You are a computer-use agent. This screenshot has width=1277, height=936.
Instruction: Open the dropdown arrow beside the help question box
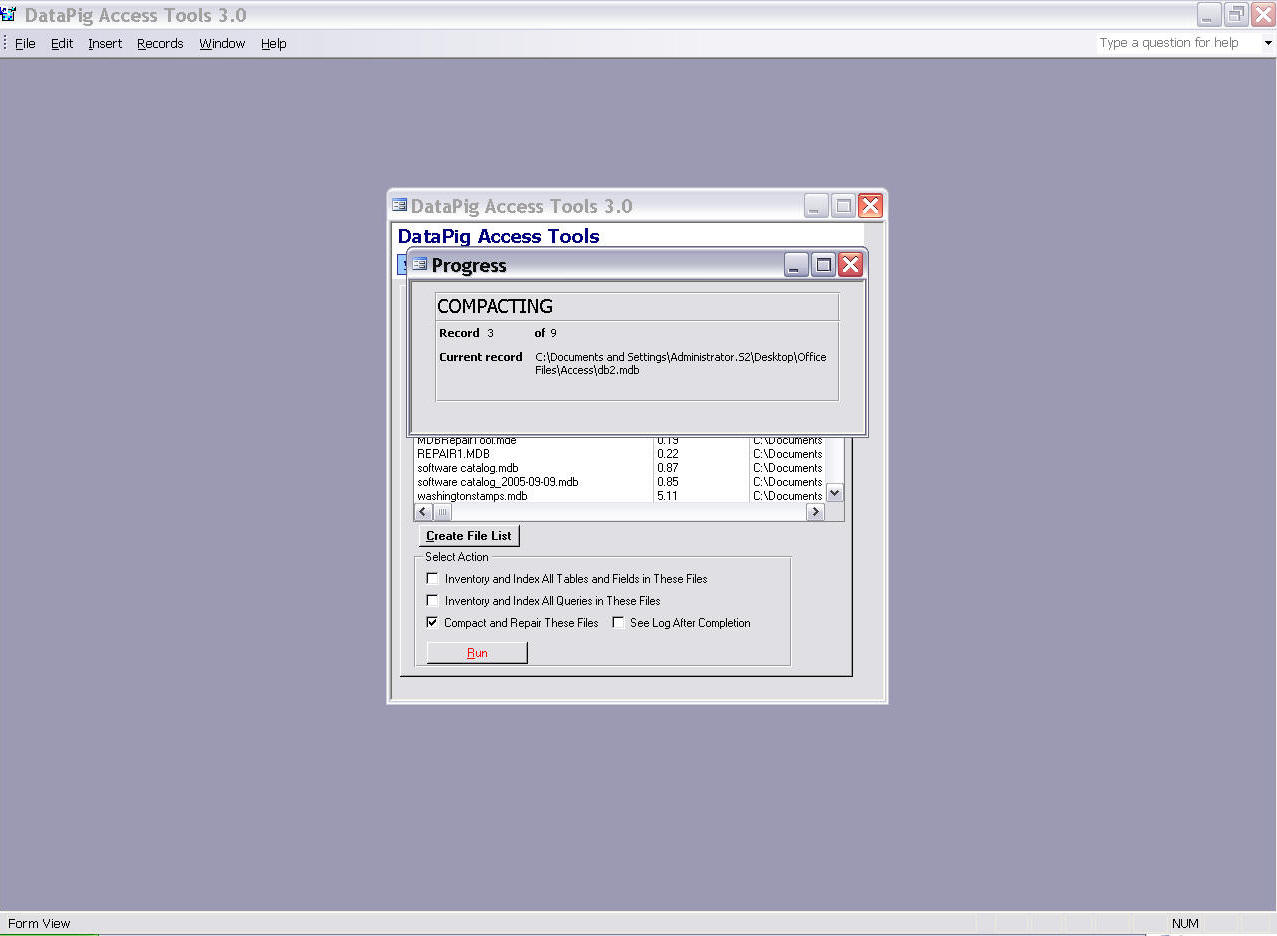[1268, 43]
